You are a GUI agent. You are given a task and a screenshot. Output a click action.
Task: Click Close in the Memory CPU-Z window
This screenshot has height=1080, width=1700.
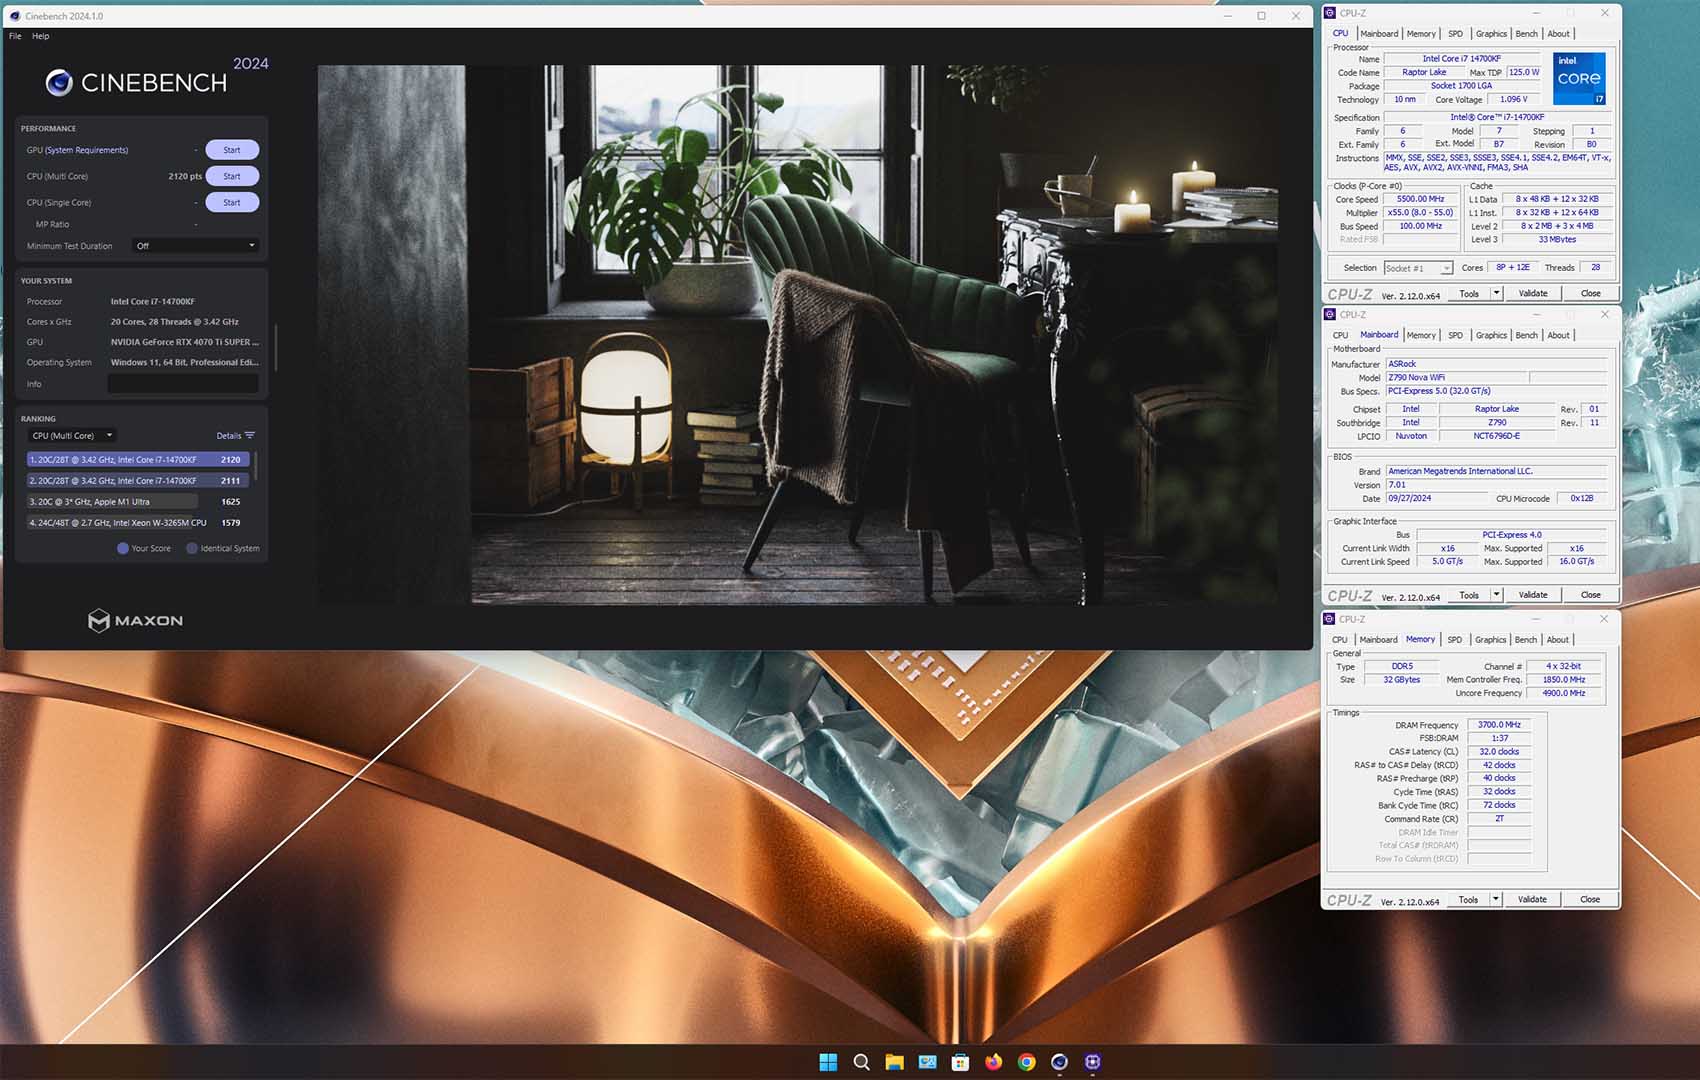(x=1590, y=899)
